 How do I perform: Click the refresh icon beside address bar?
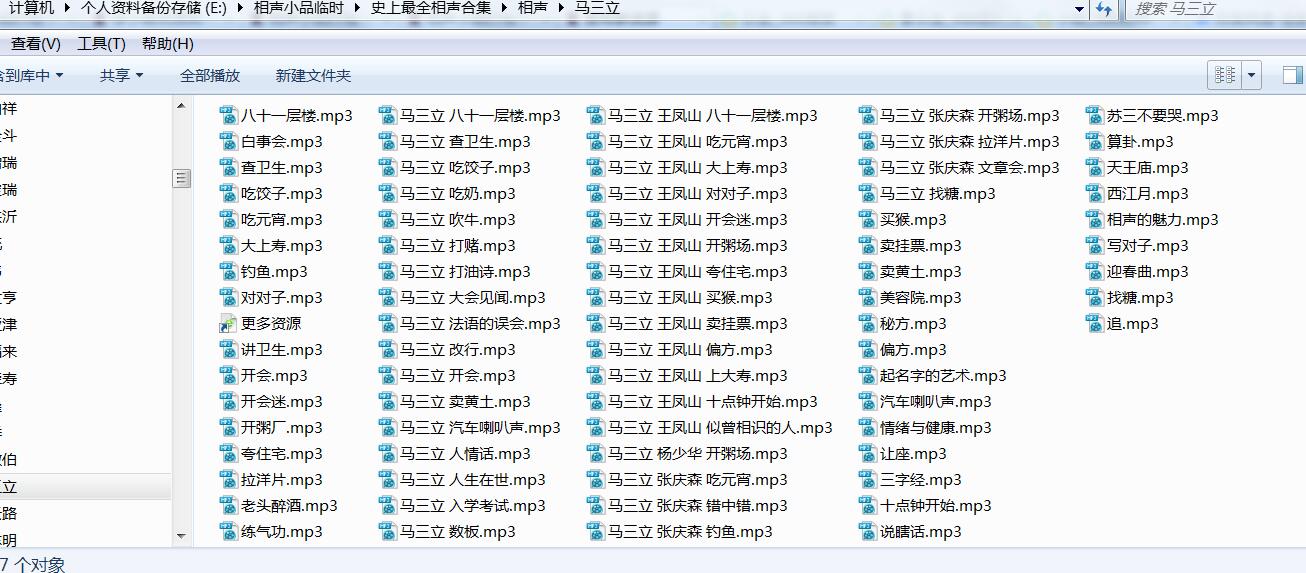coord(1104,9)
